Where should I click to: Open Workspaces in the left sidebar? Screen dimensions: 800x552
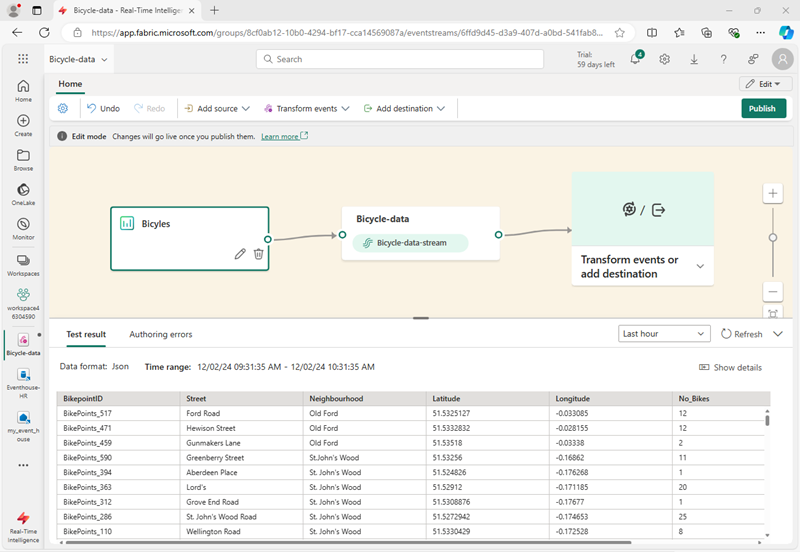tap(23, 265)
